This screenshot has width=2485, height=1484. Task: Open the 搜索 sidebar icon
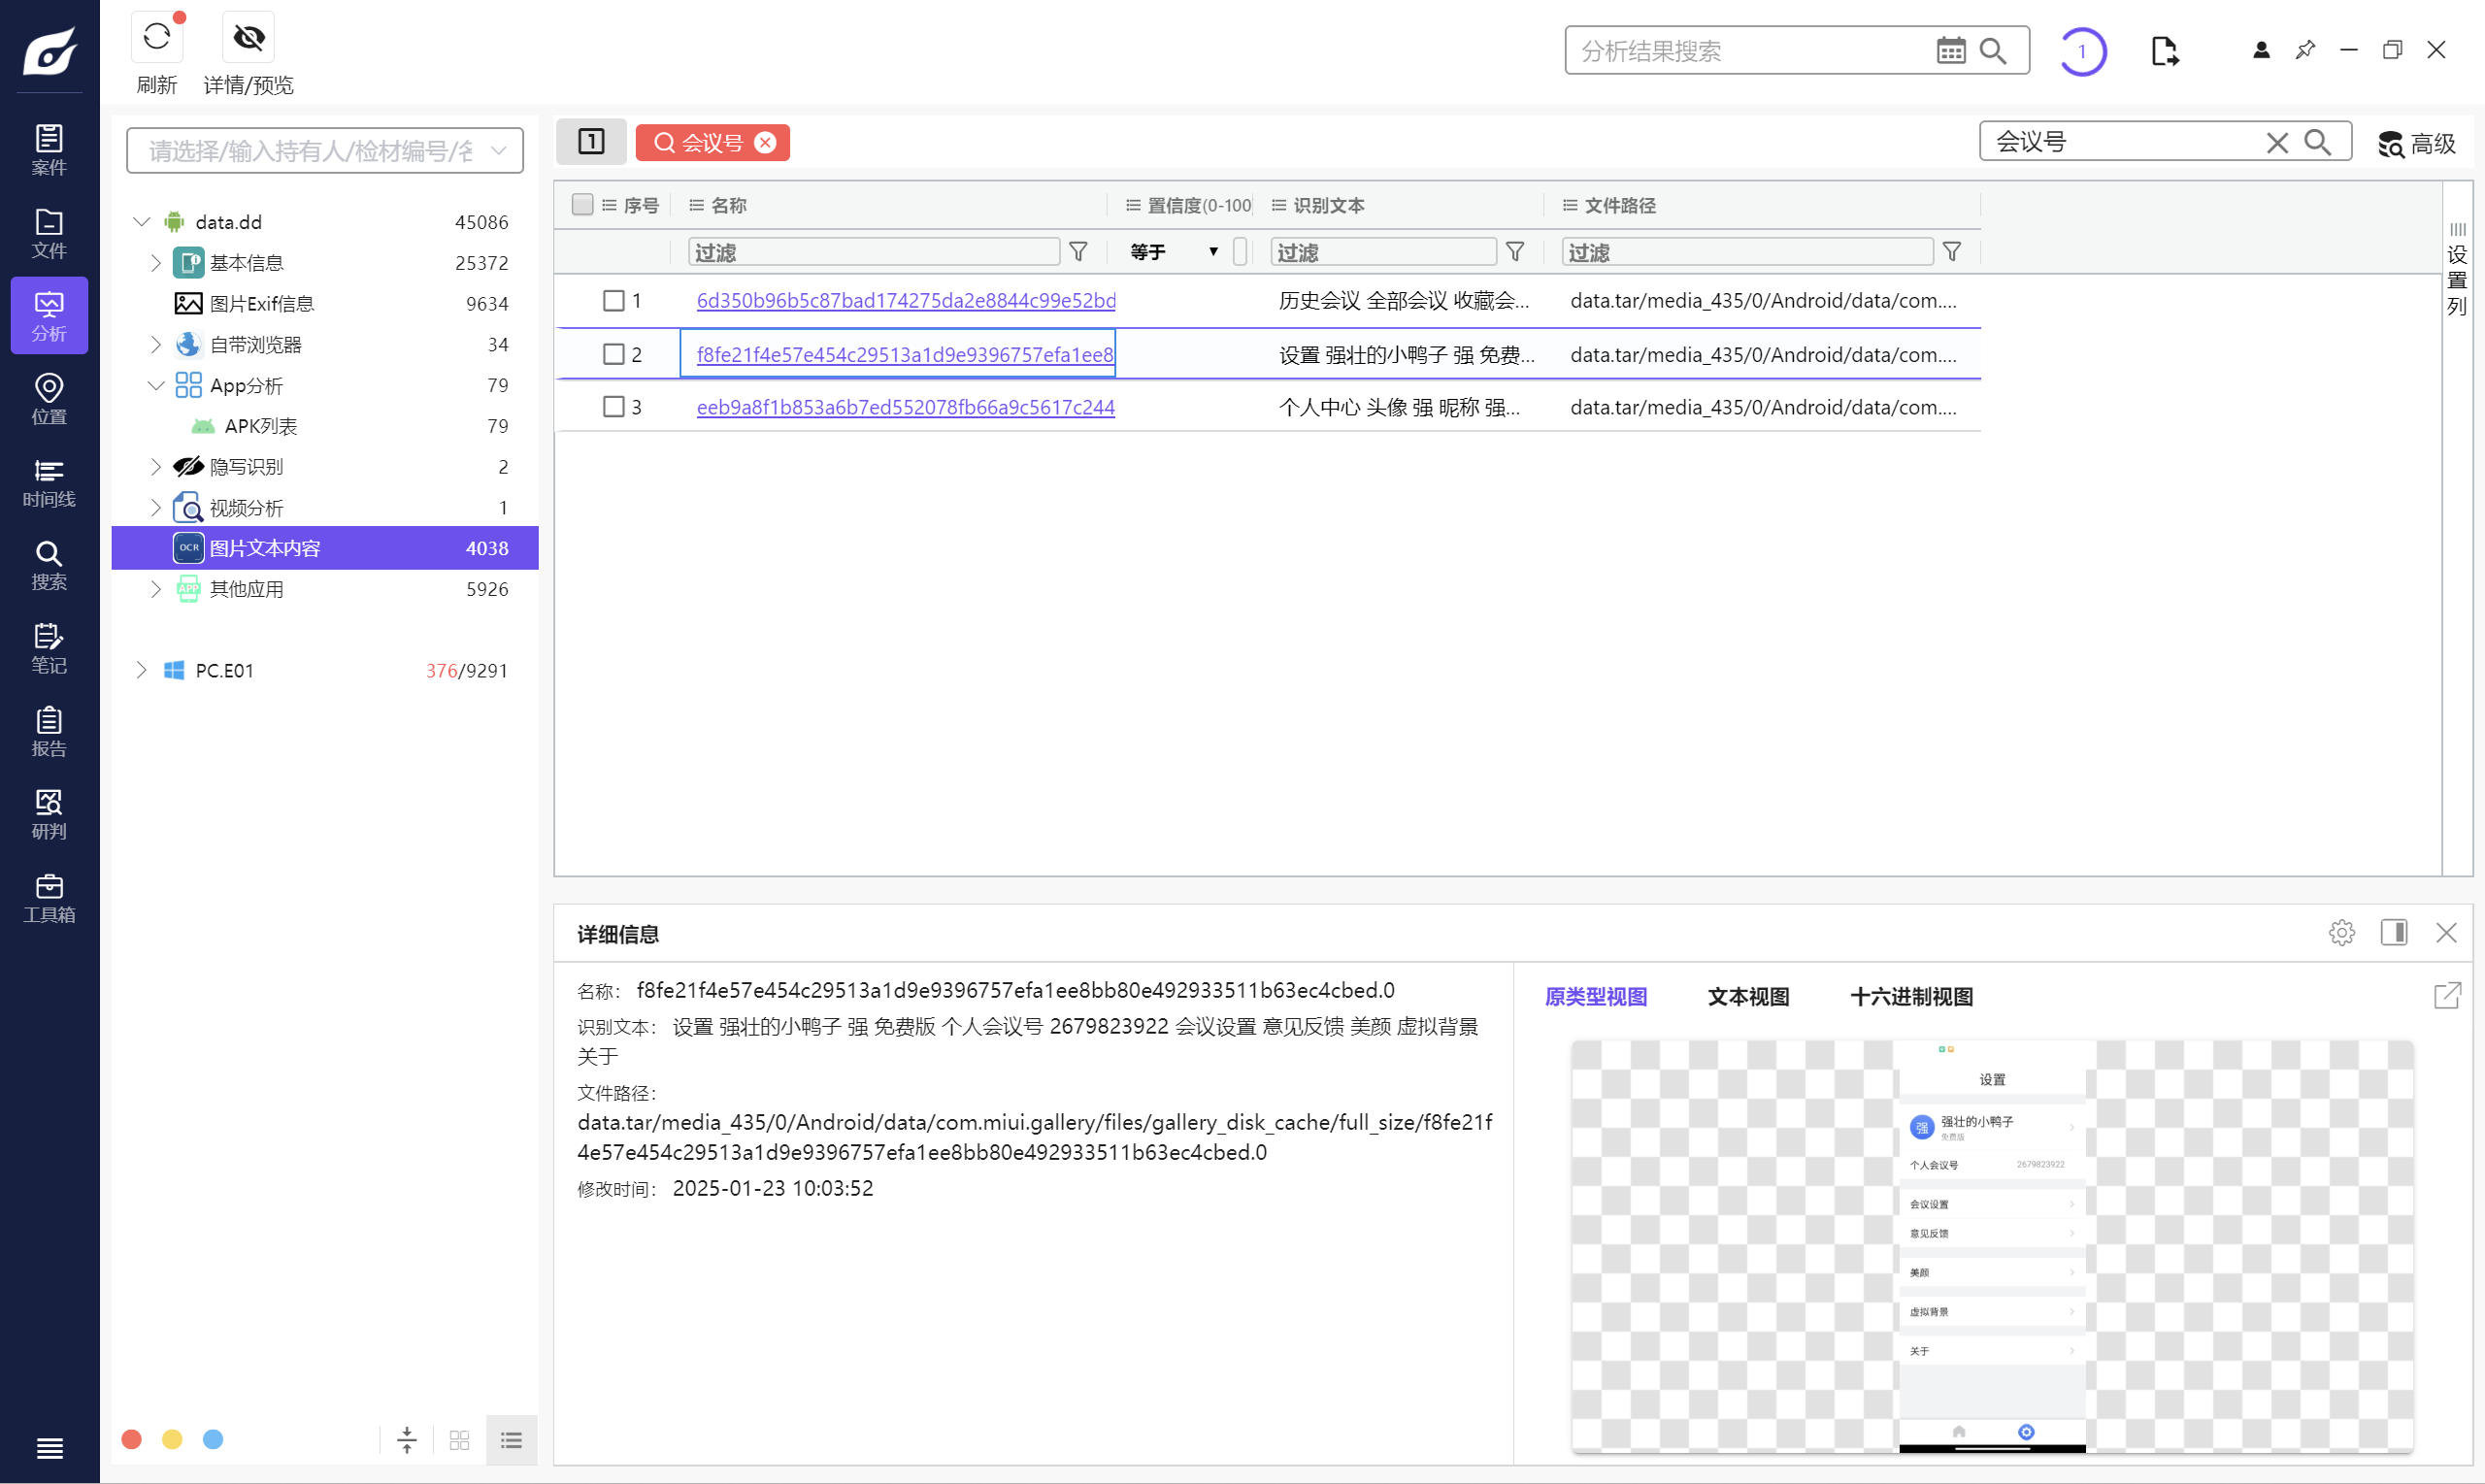pos(49,565)
